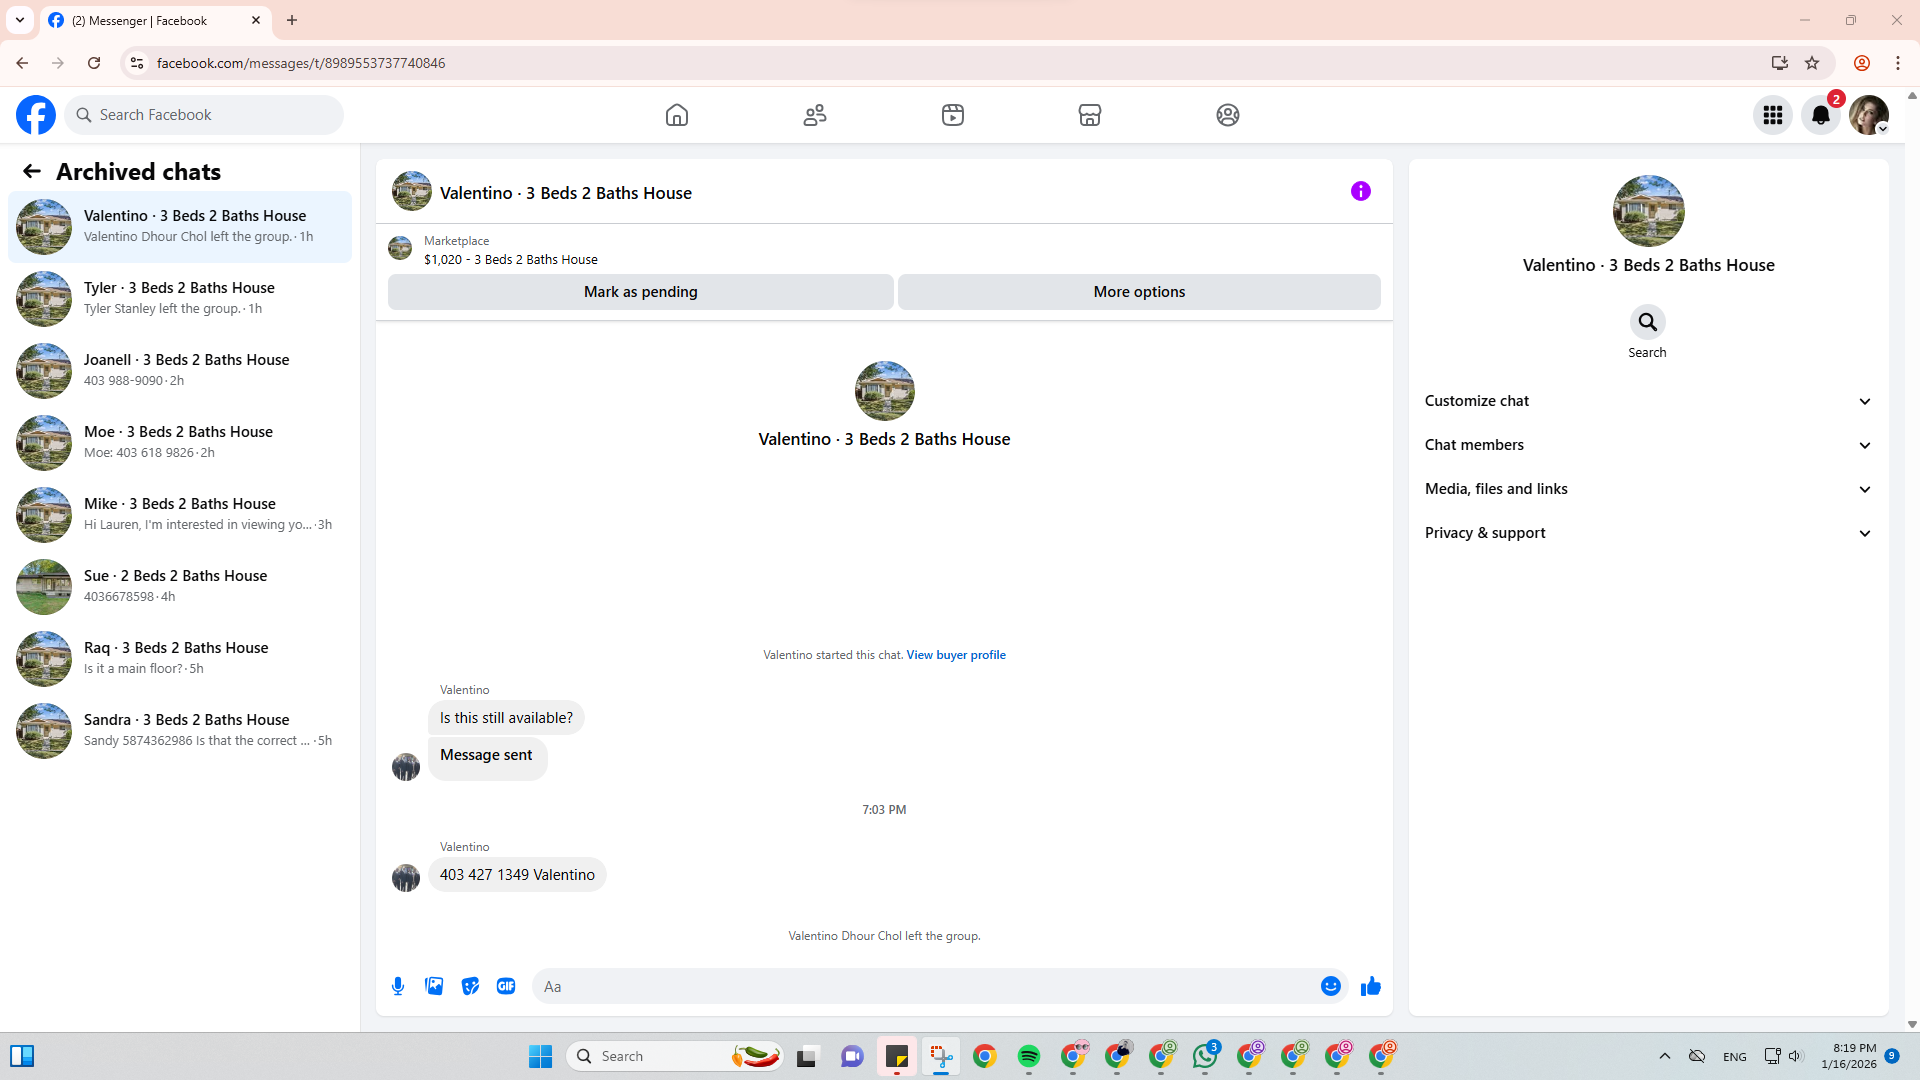
Task: Open the Facebook notifications bell
Action: tap(1821, 115)
